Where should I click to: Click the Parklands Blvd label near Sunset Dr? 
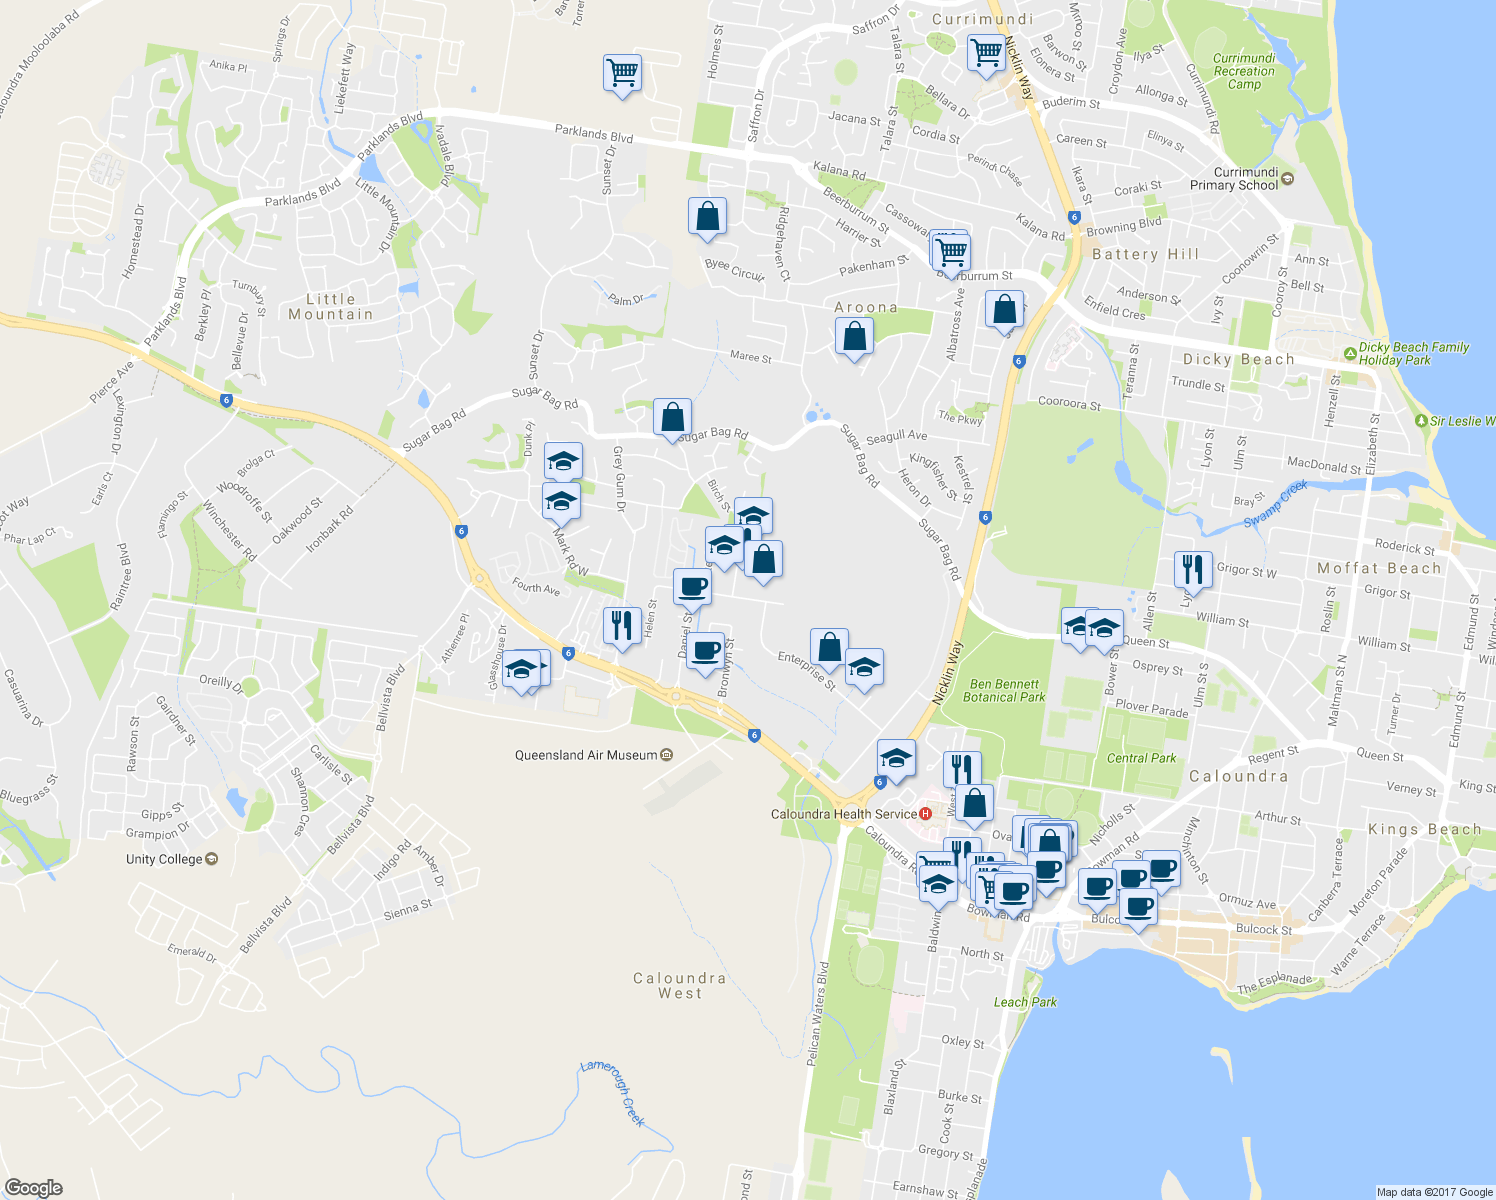click(594, 132)
